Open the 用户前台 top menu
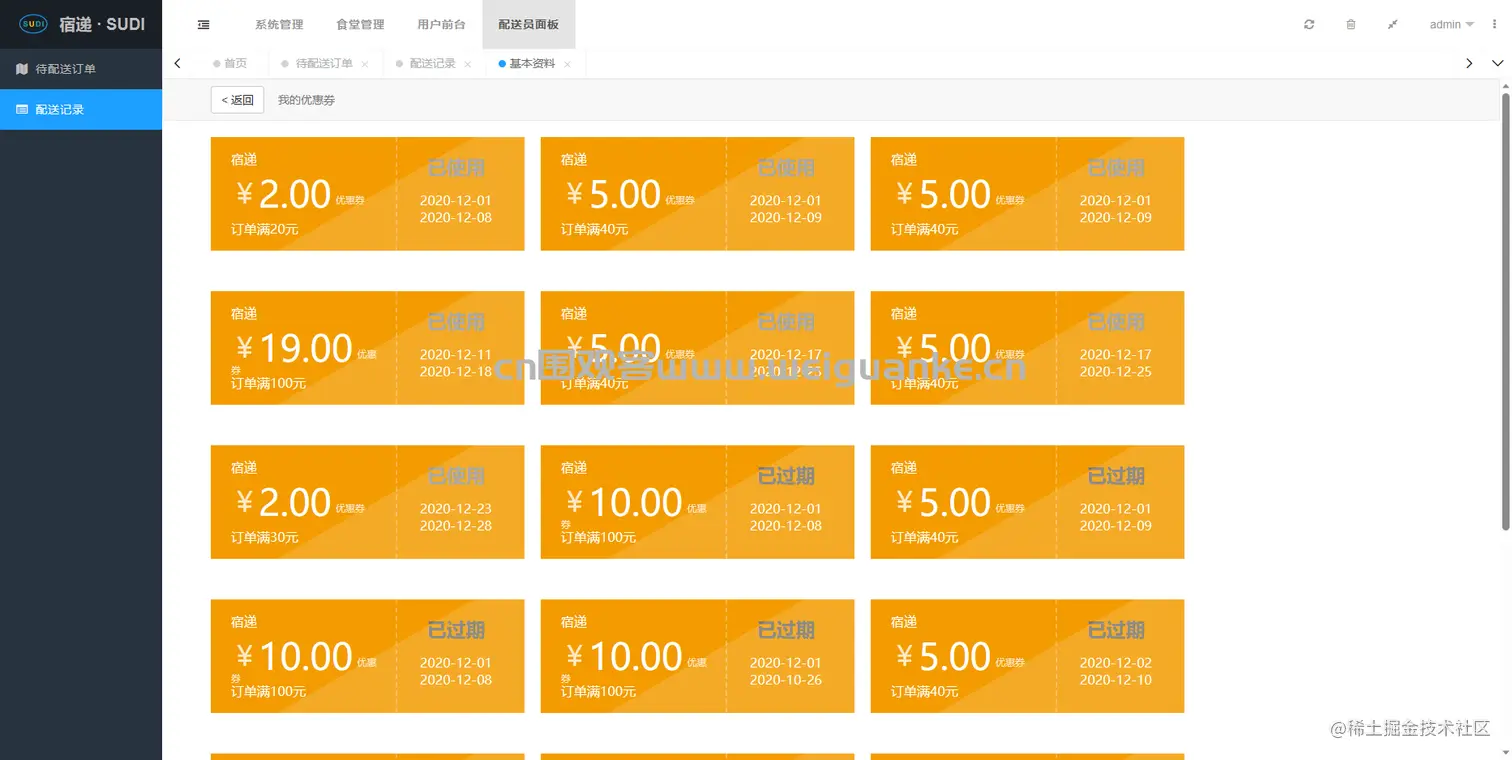1512x760 pixels. click(441, 25)
